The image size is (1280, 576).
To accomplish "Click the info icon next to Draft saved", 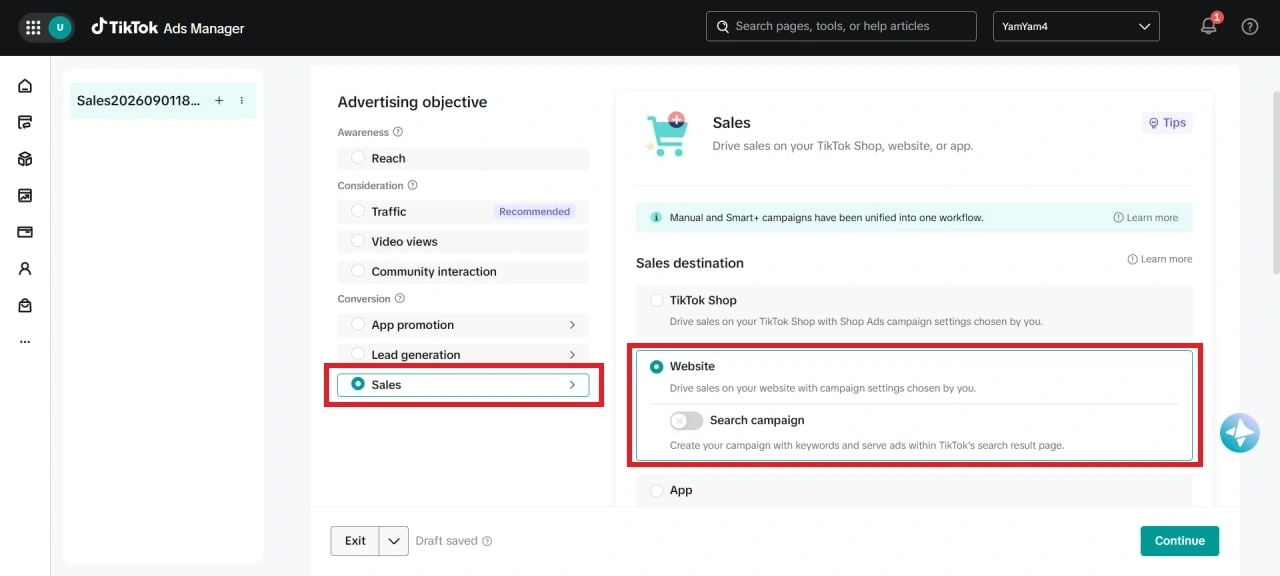I will click(x=487, y=541).
